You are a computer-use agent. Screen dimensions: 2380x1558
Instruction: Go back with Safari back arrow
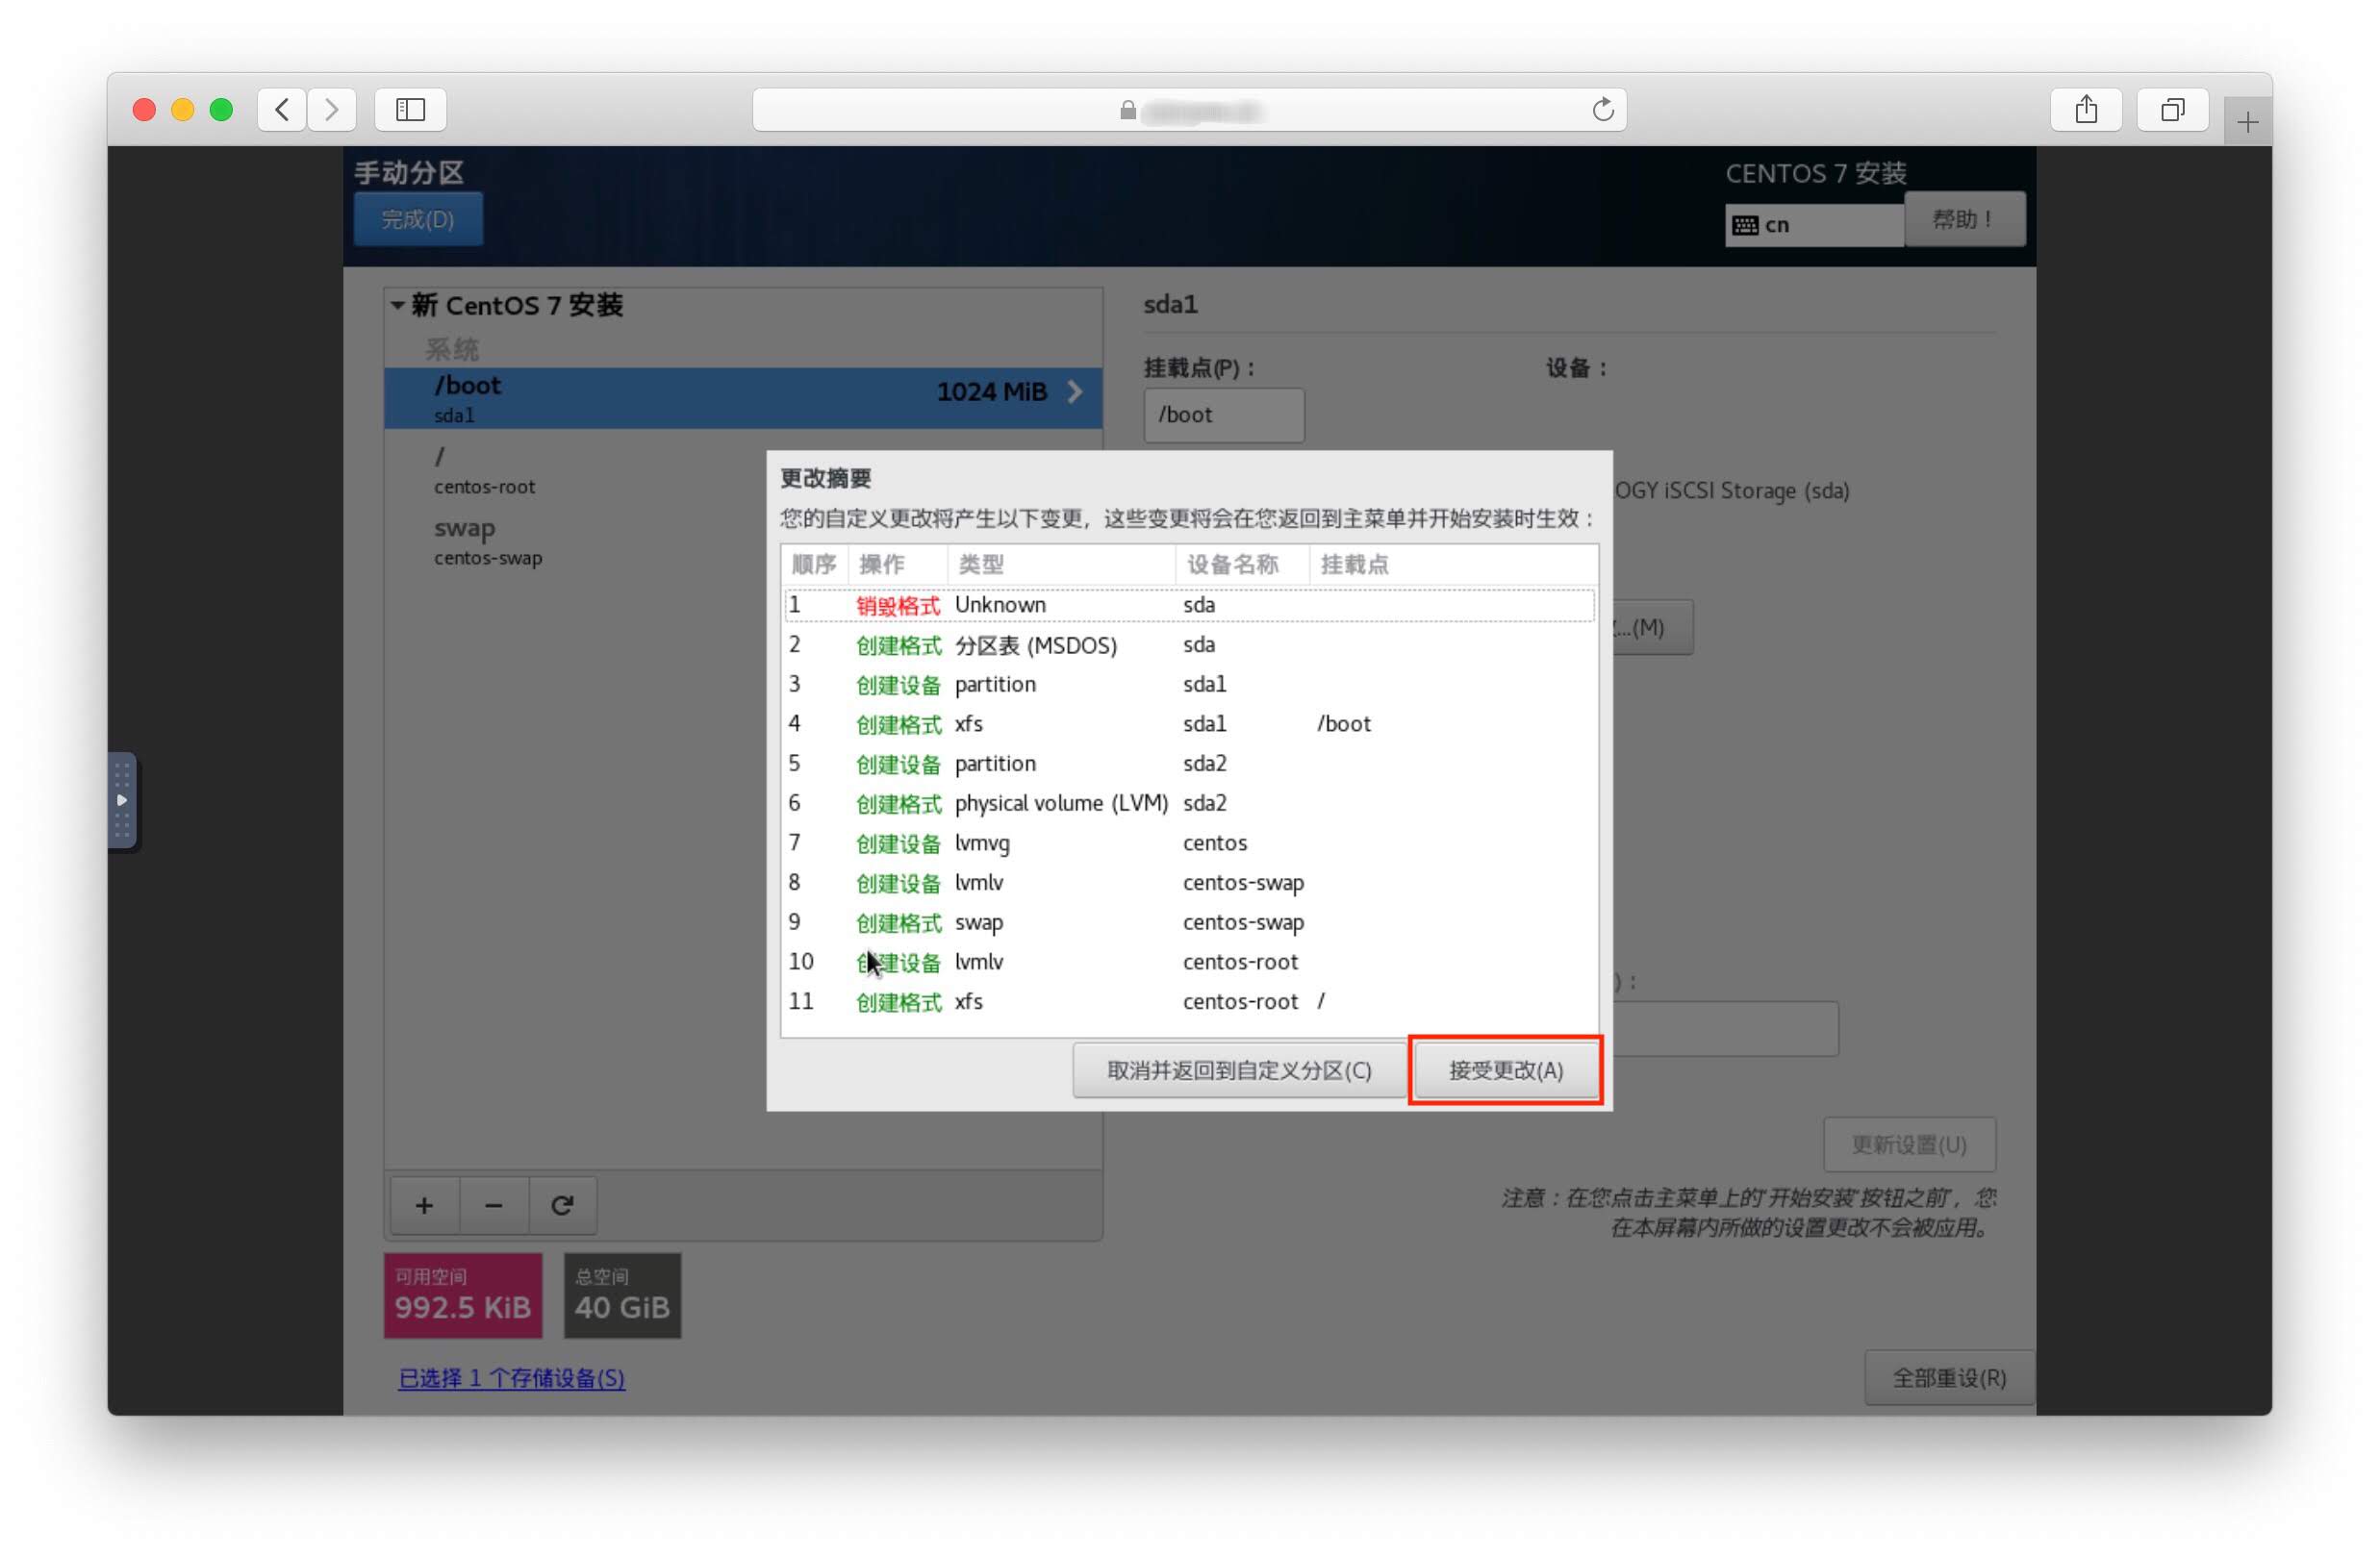tap(282, 109)
